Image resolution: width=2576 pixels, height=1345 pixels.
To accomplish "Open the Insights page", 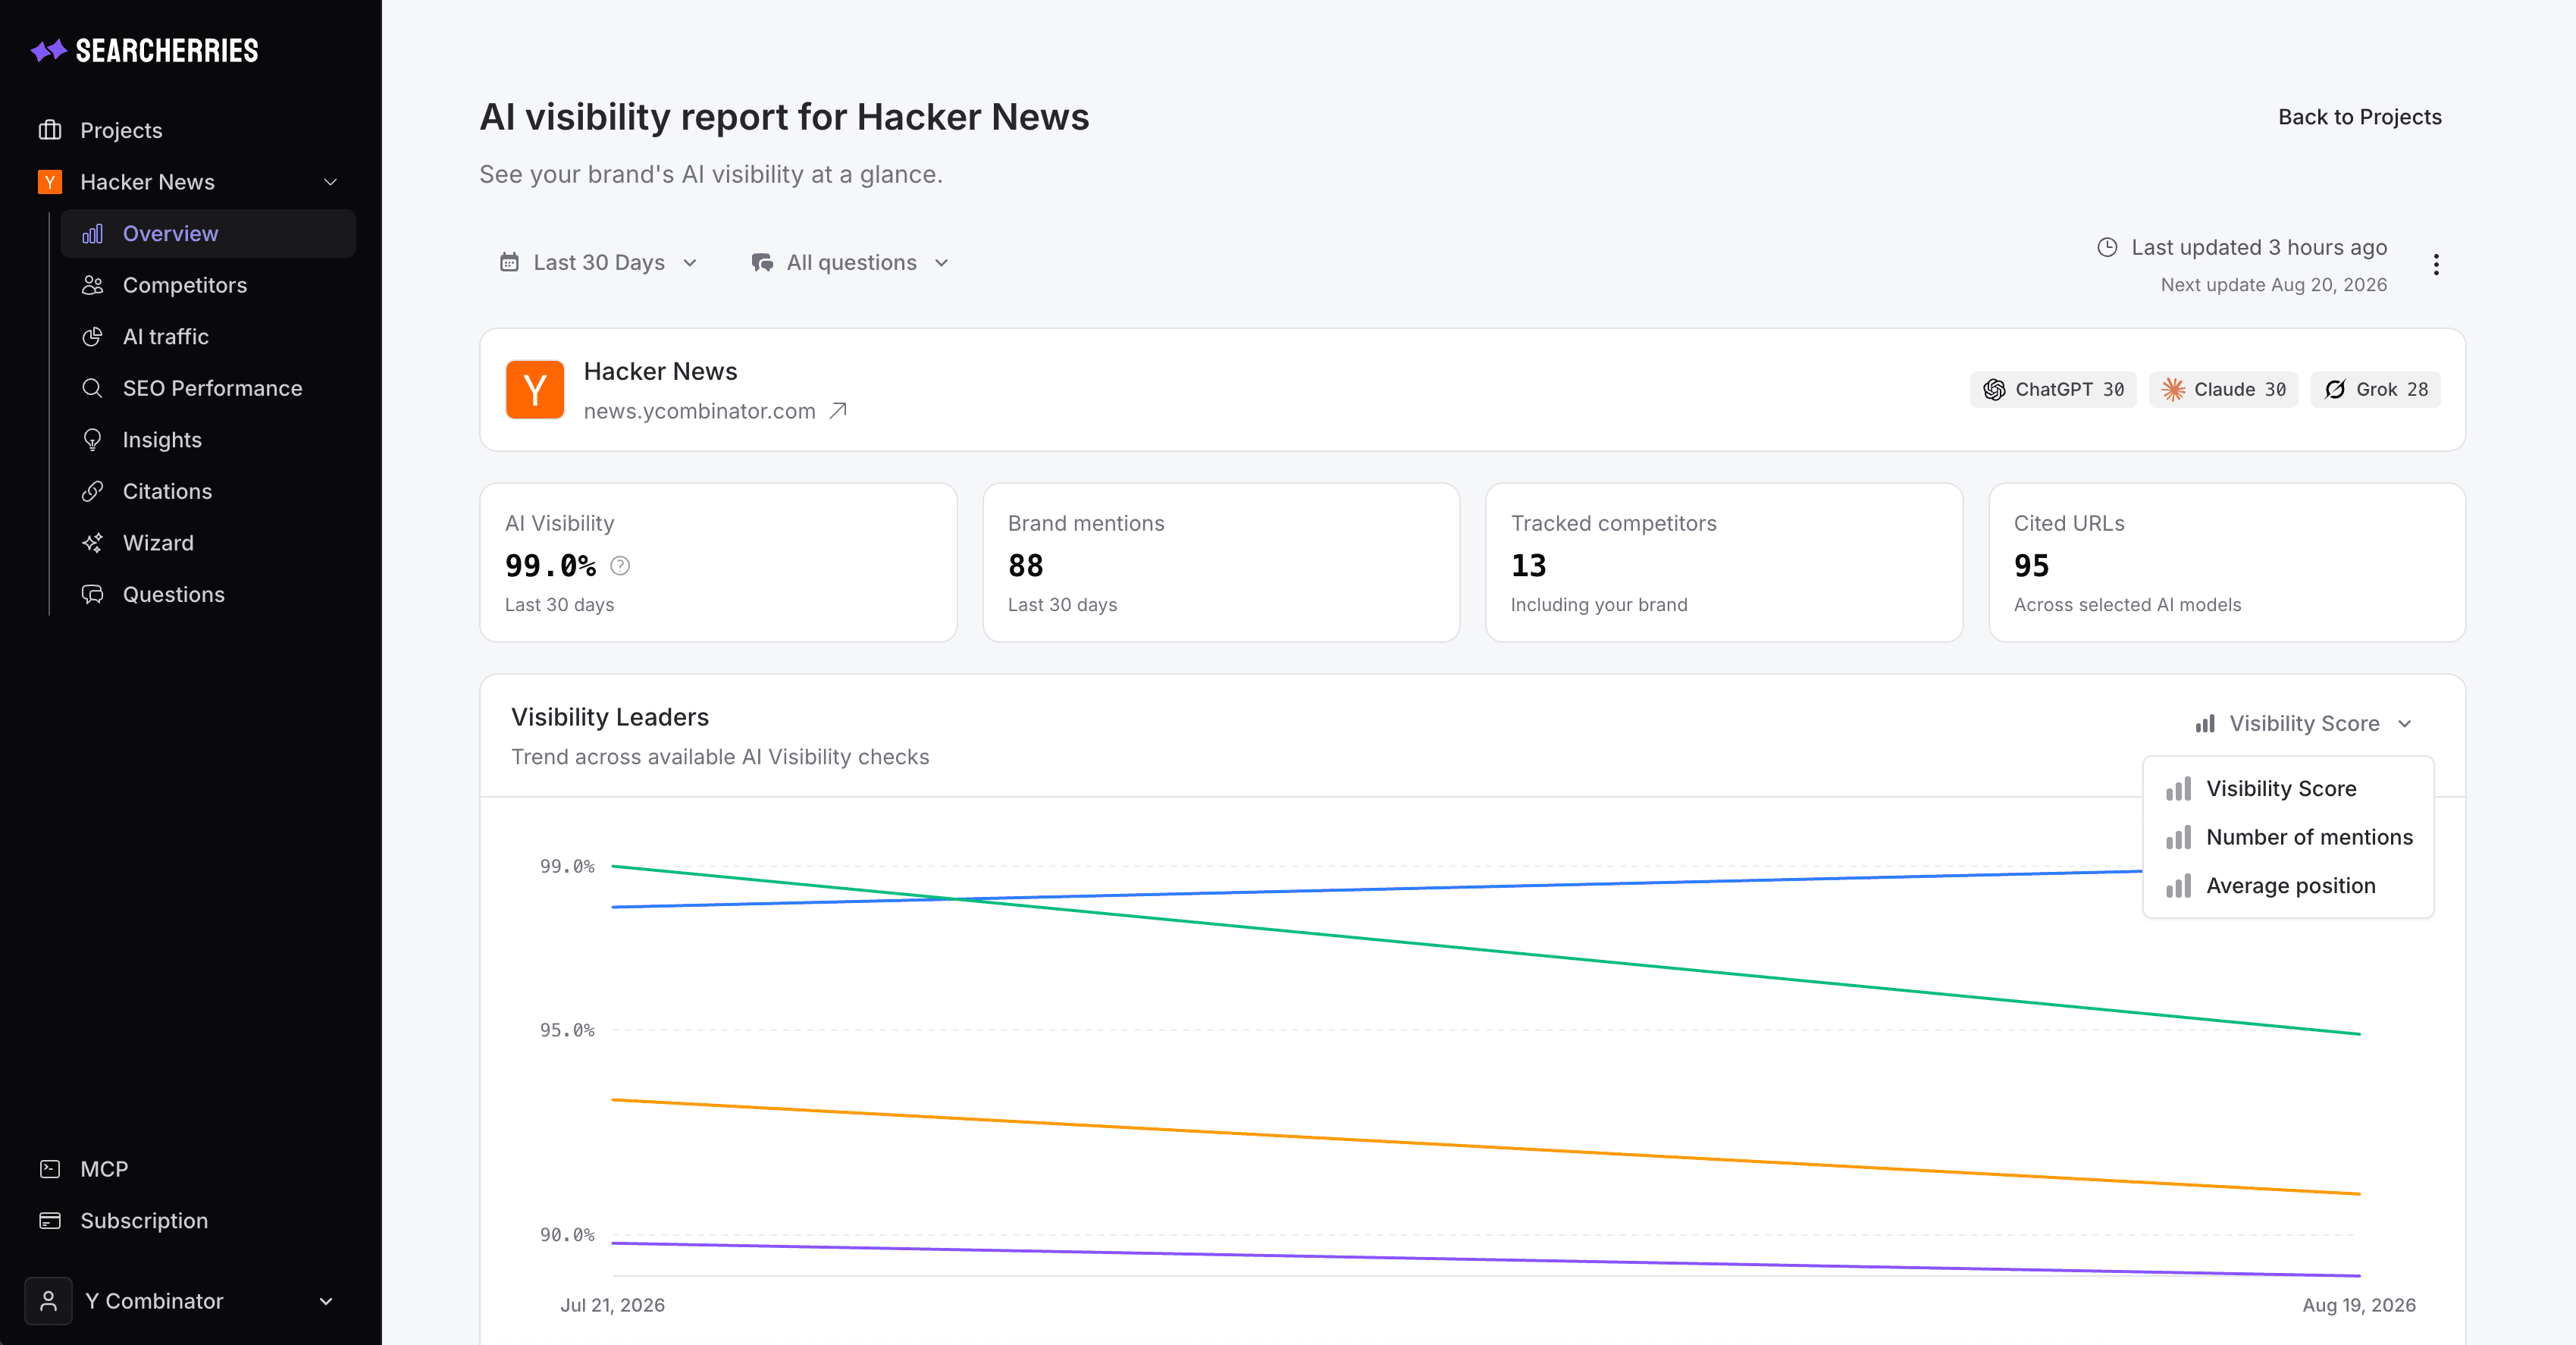I will tap(208, 440).
